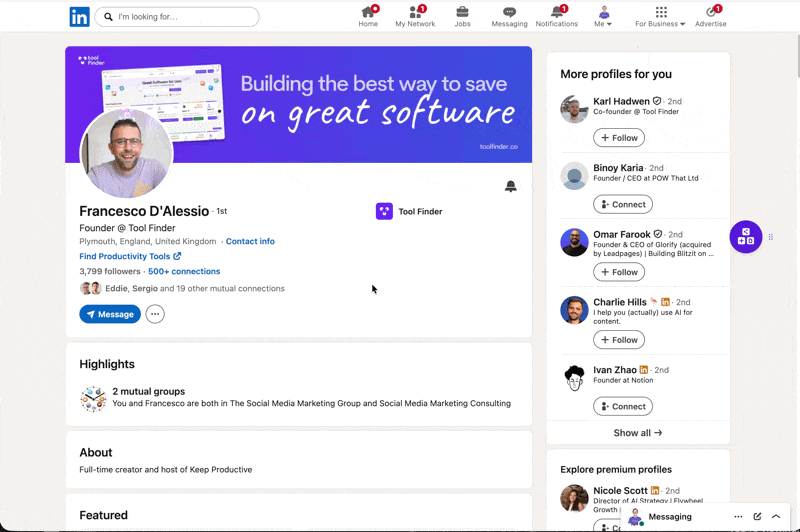Click Ivan Zhao's LinkedIn premium badge

(643, 370)
